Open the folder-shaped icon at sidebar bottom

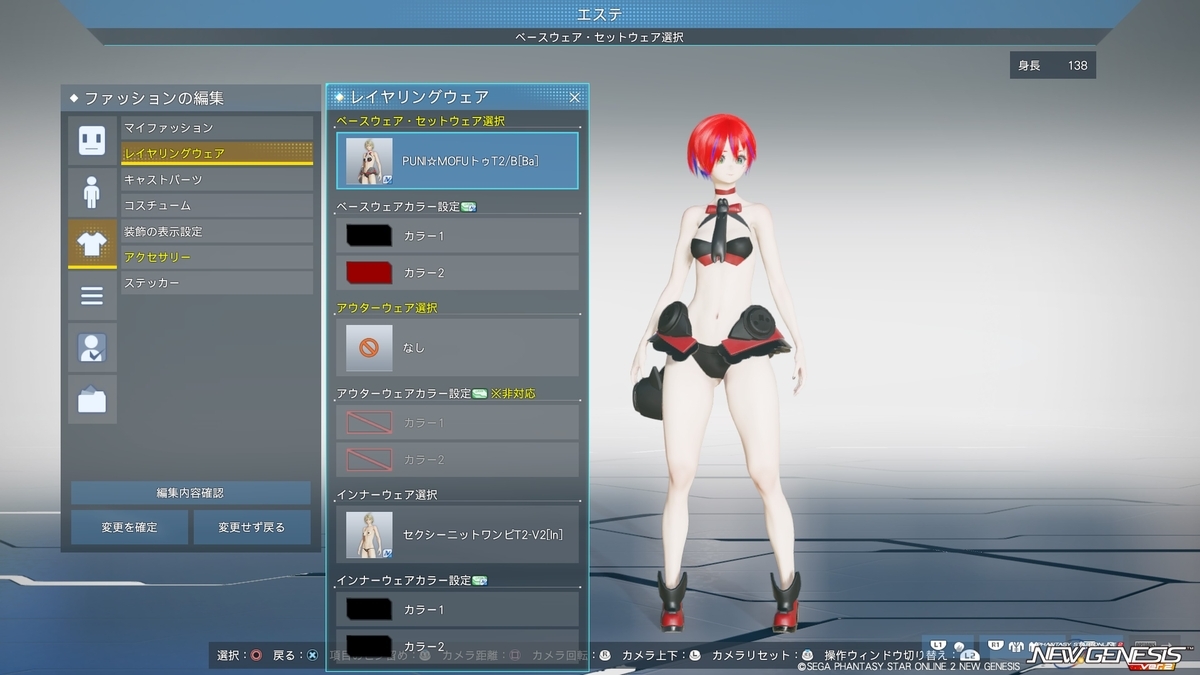click(x=92, y=400)
